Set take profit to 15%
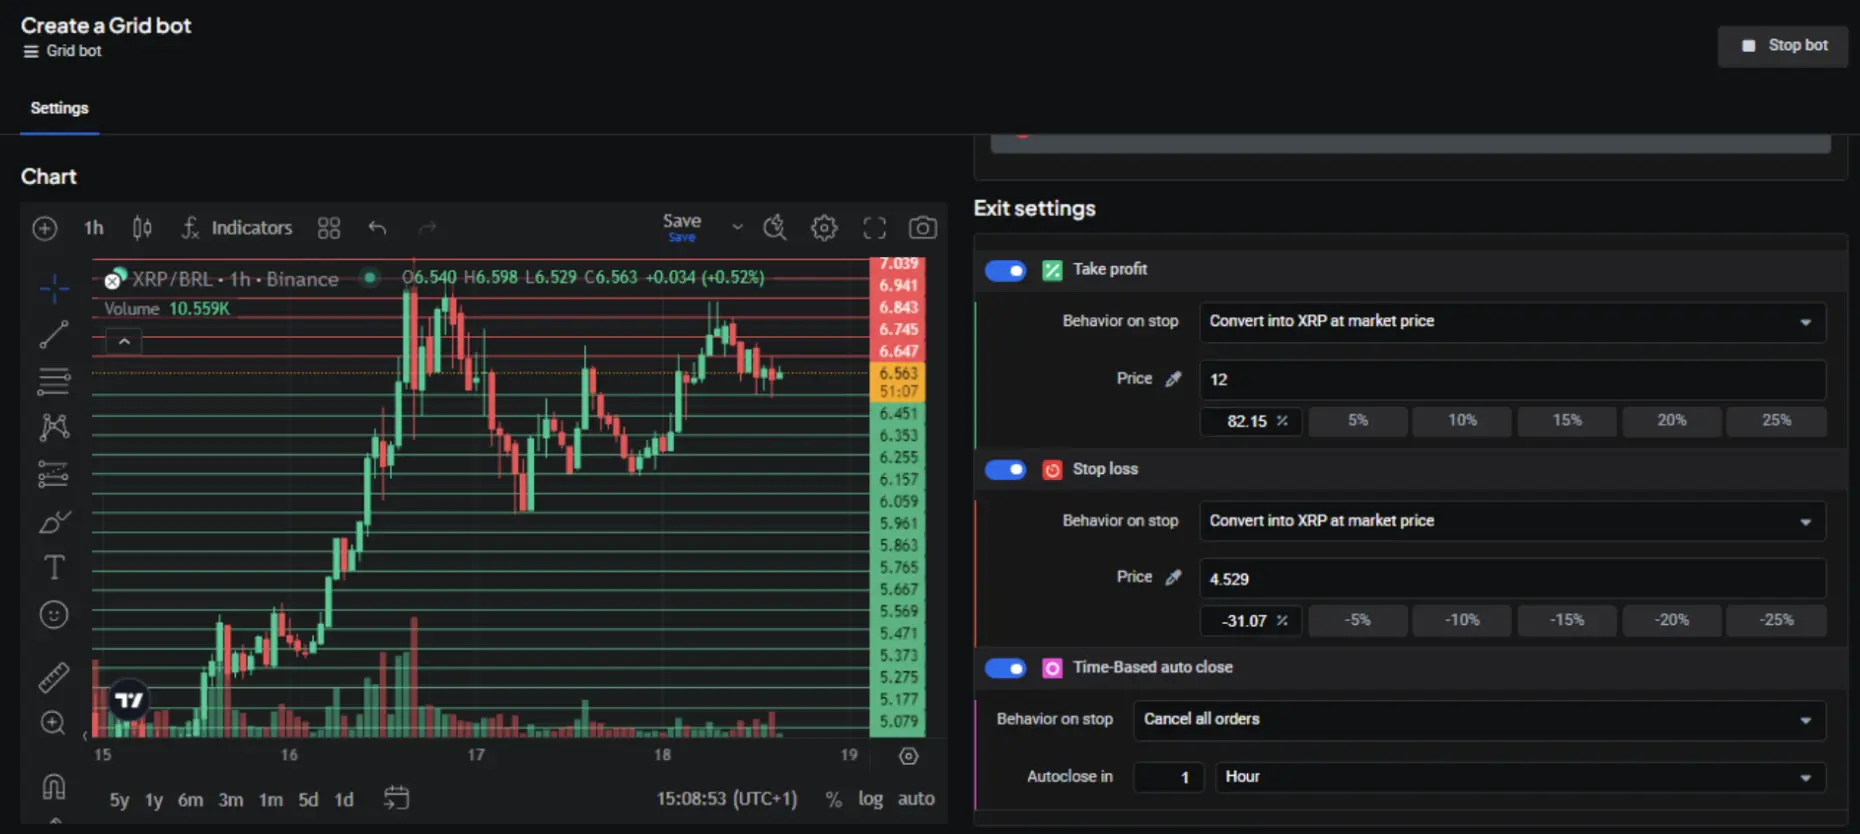Viewport: 1860px width, 834px height. click(1567, 421)
